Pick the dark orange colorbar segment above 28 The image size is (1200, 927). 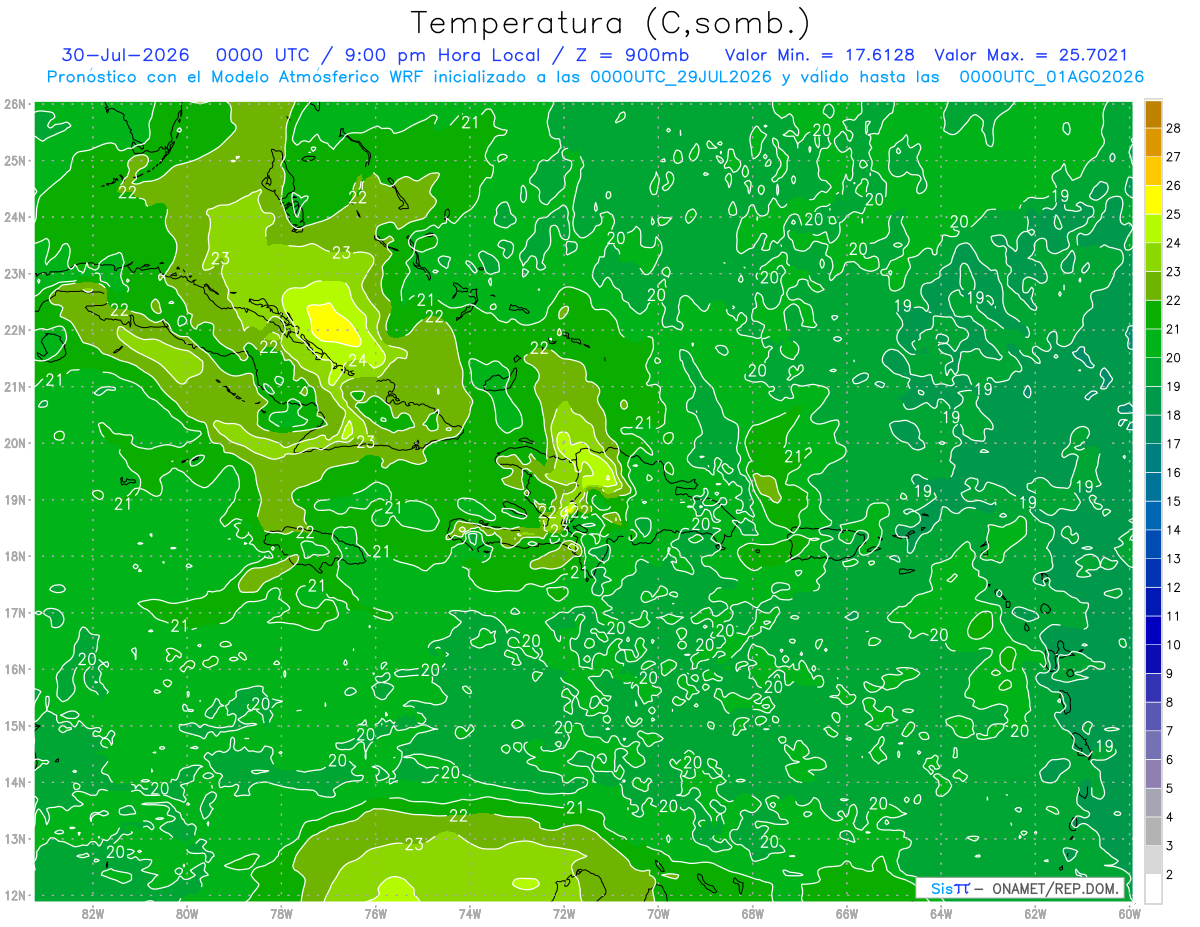[x=1153, y=114]
